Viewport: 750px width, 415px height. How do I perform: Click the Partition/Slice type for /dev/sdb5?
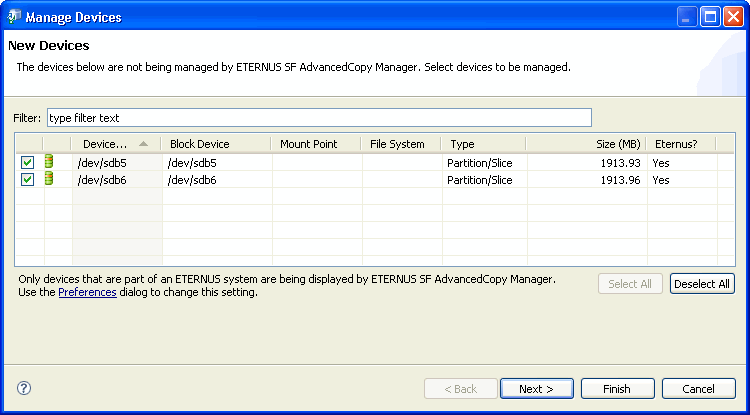pyautogui.click(x=480, y=163)
